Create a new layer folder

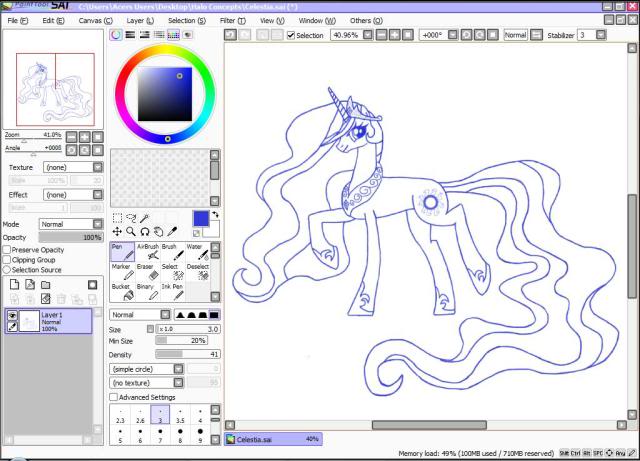[46, 285]
